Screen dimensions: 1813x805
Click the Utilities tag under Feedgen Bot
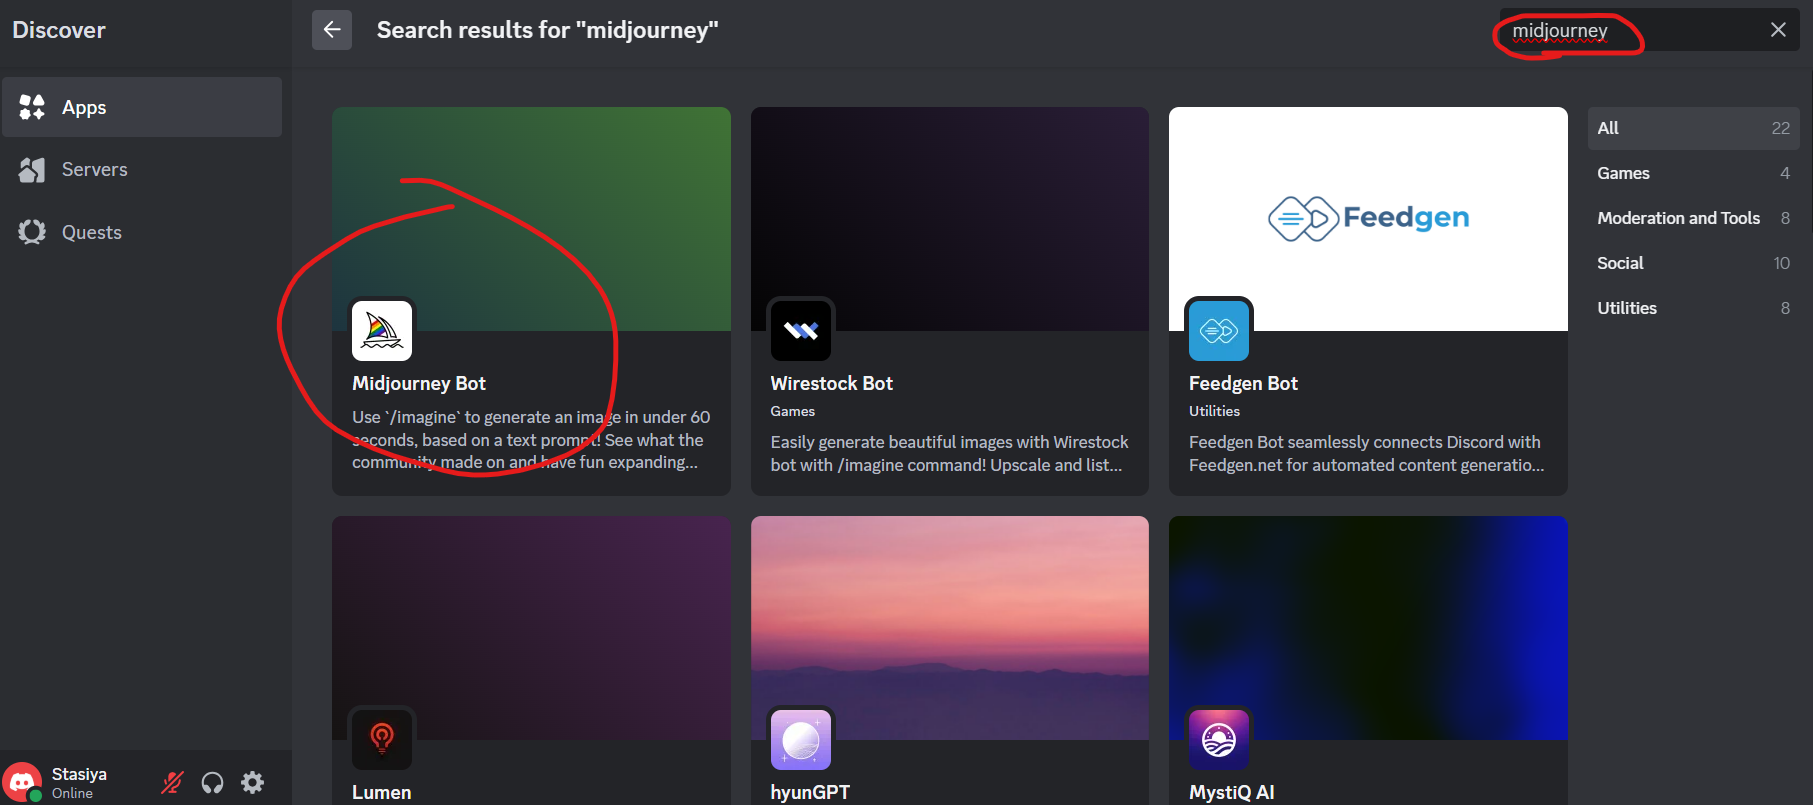[1214, 411]
